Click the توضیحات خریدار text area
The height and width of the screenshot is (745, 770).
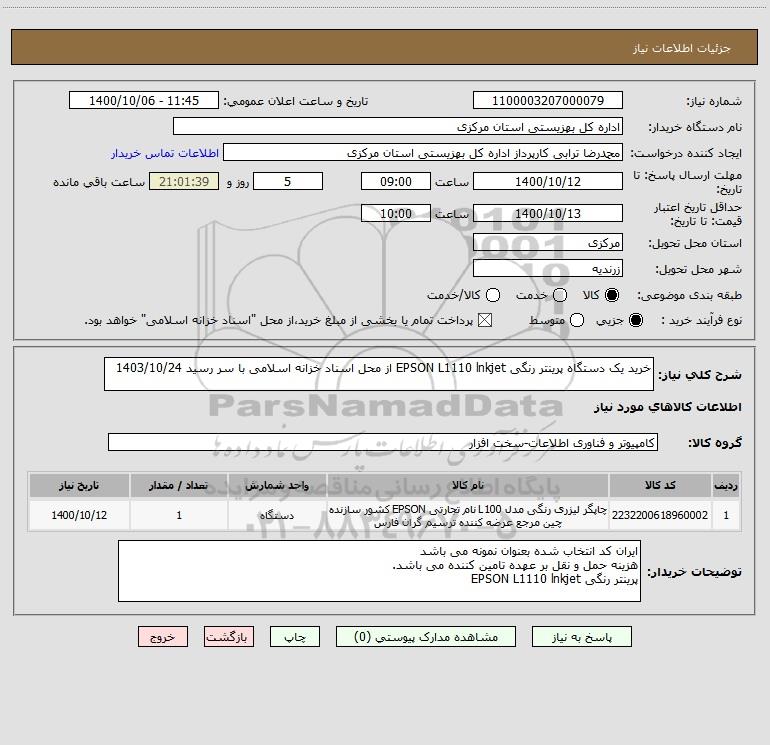pos(379,571)
